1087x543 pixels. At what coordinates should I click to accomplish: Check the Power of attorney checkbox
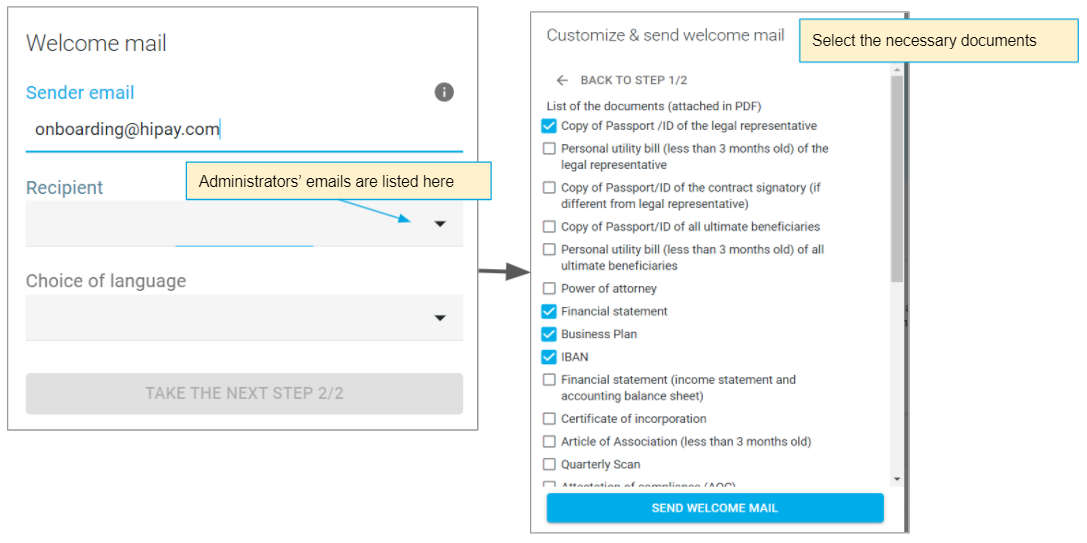coord(549,289)
